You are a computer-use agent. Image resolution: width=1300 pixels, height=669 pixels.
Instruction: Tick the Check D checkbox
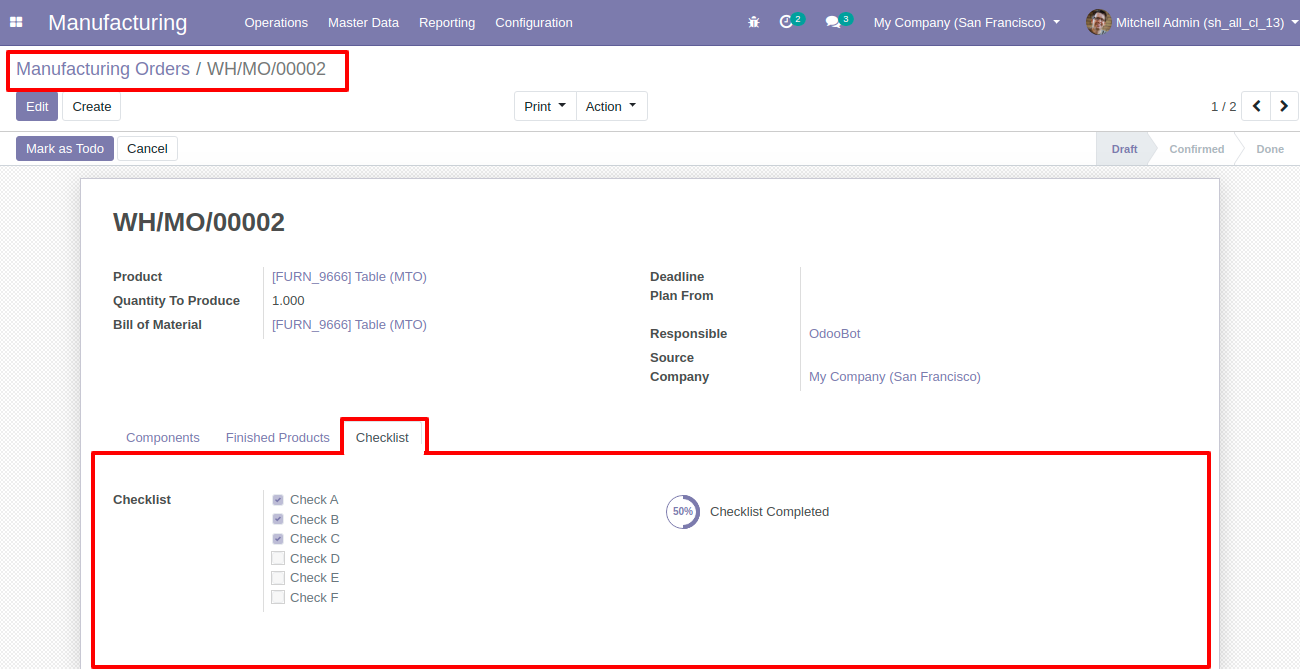coord(278,558)
